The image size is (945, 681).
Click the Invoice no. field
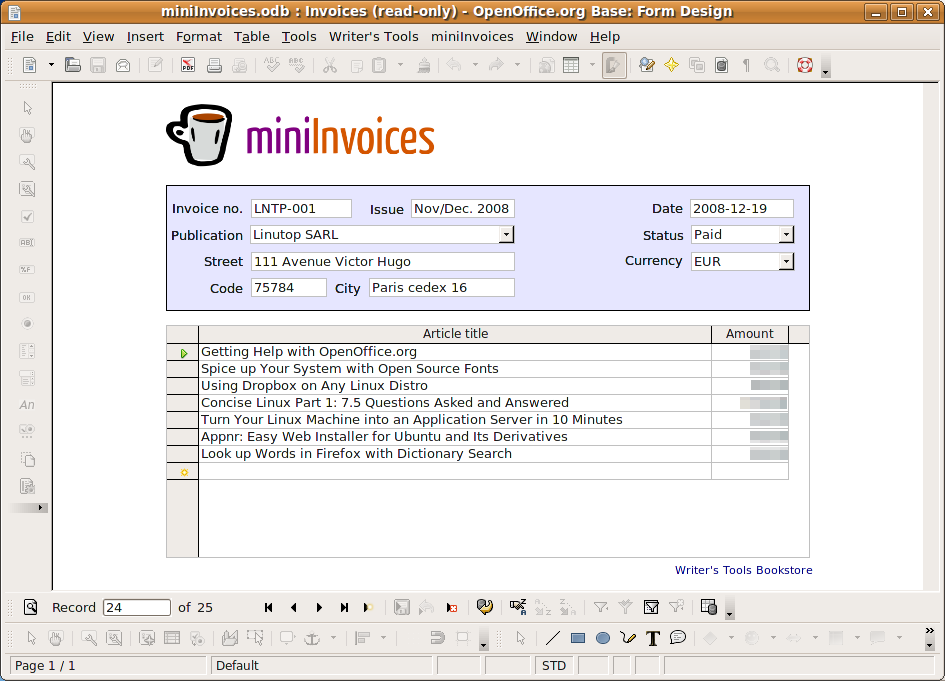click(x=301, y=209)
